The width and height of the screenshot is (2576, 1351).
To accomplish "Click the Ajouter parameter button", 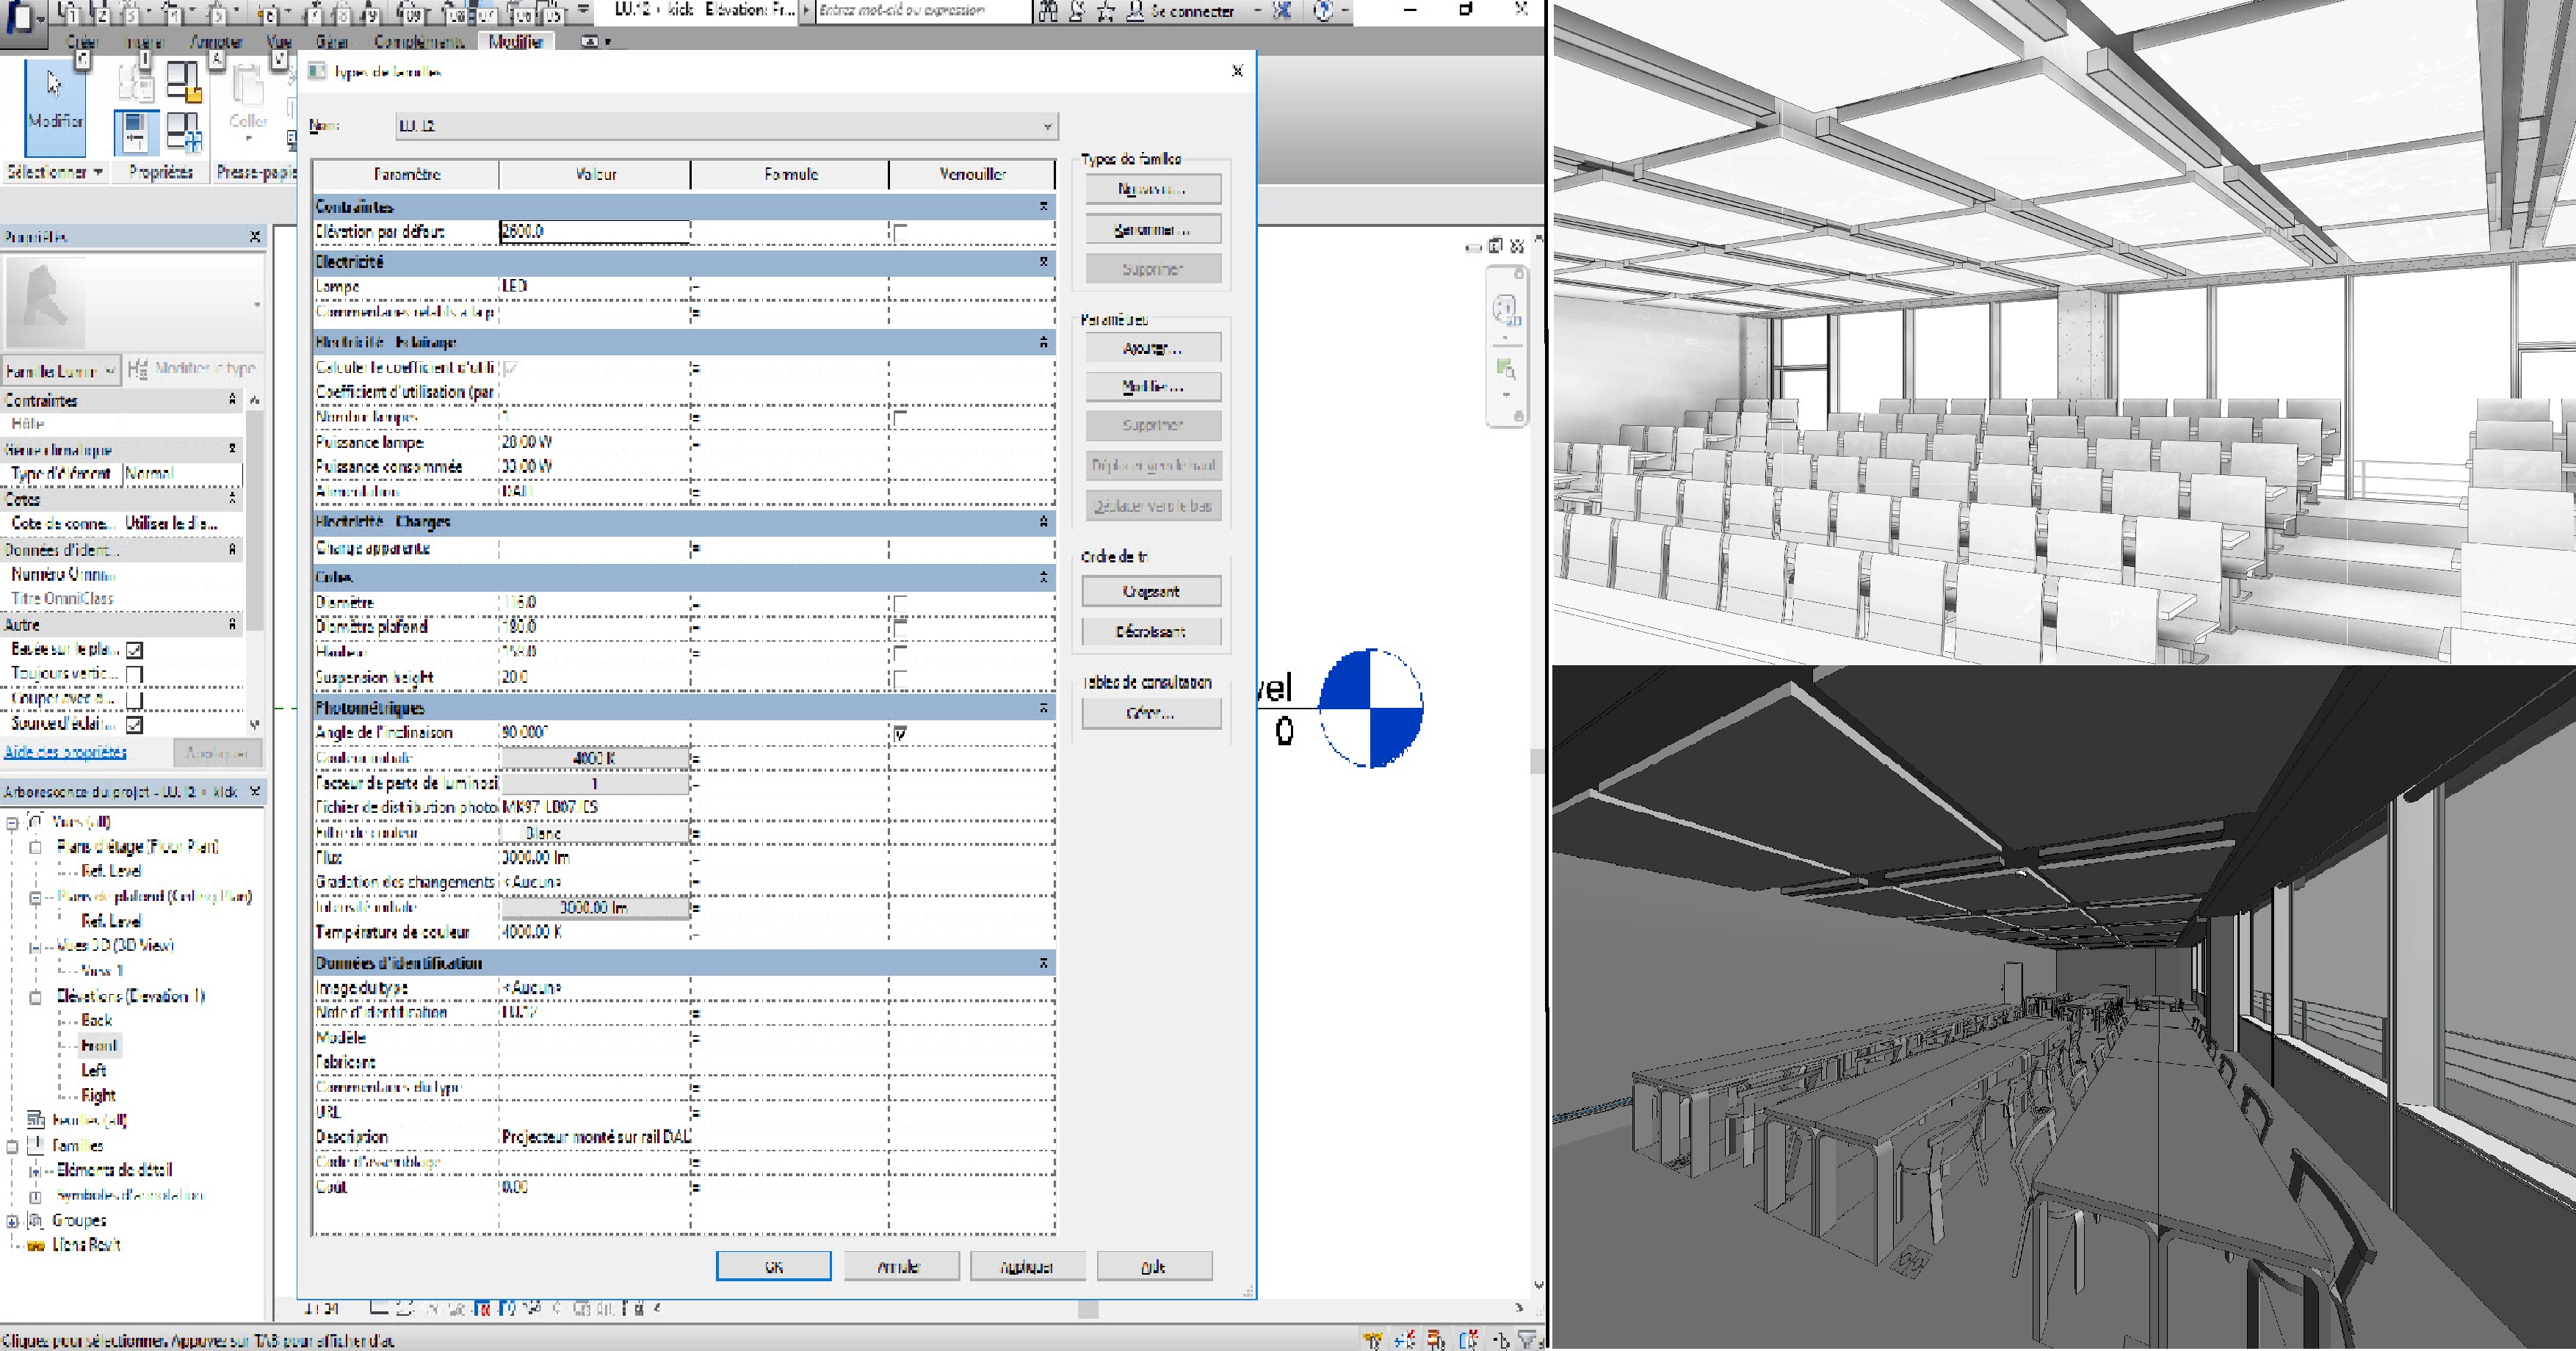I will (1152, 348).
